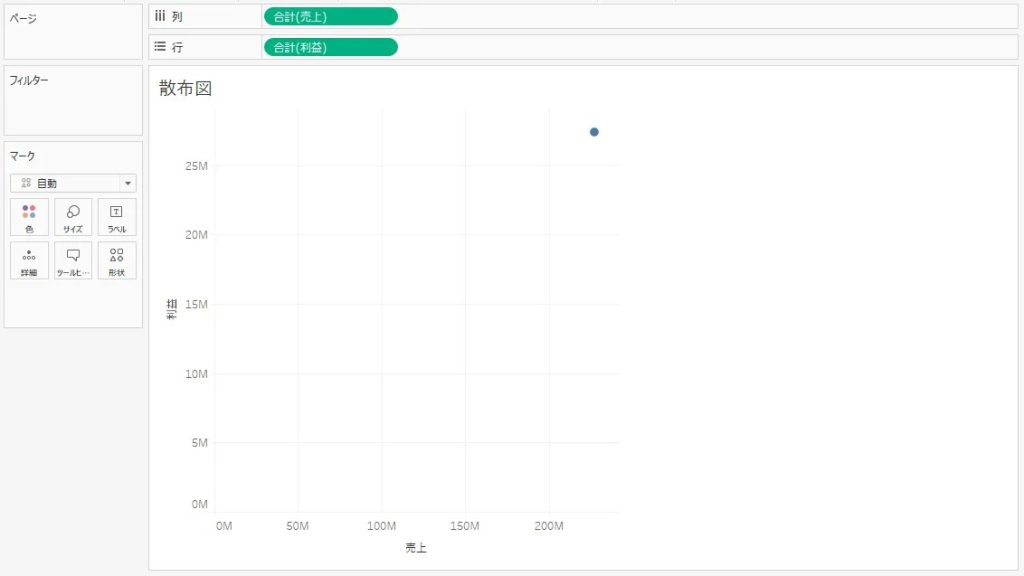The width and height of the screenshot is (1024, 576).
Task: Open the Color (色) mark card
Action: click(x=29, y=217)
